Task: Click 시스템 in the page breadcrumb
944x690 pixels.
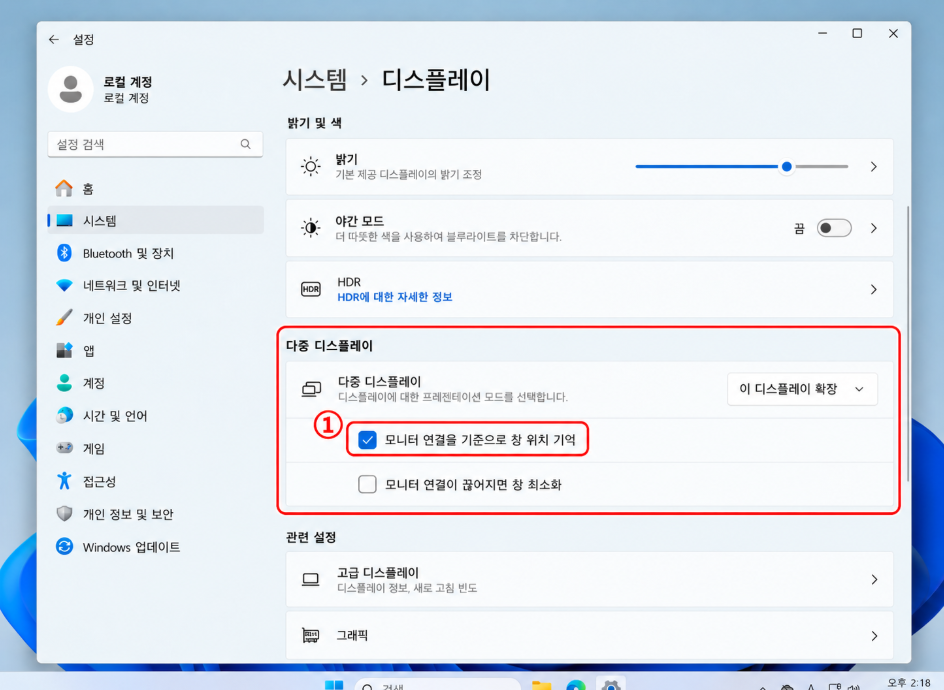Action: click(x=315, y=79)
